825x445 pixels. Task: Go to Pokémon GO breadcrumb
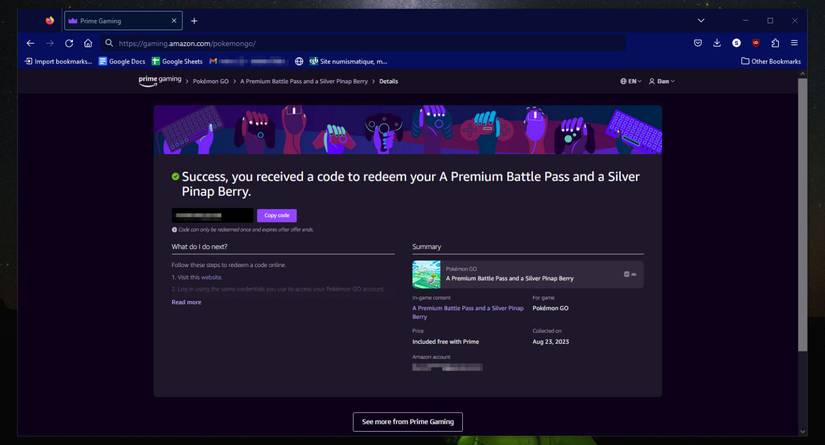[x=210, y=82]
